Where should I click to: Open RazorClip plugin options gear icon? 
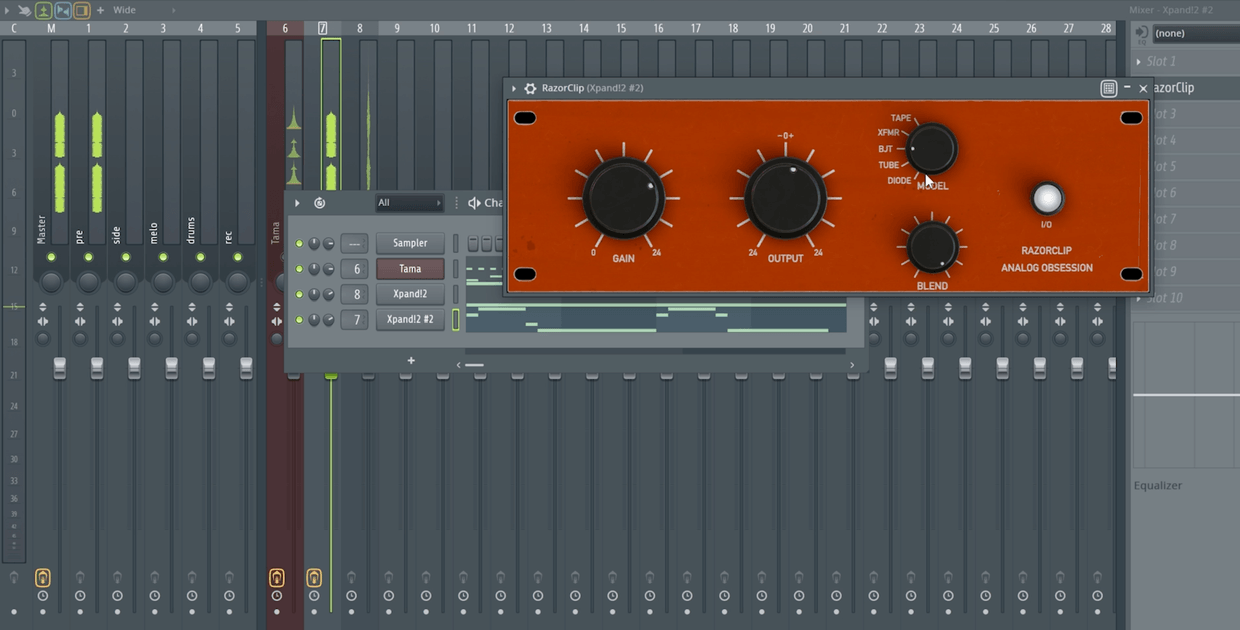(530, 88)
